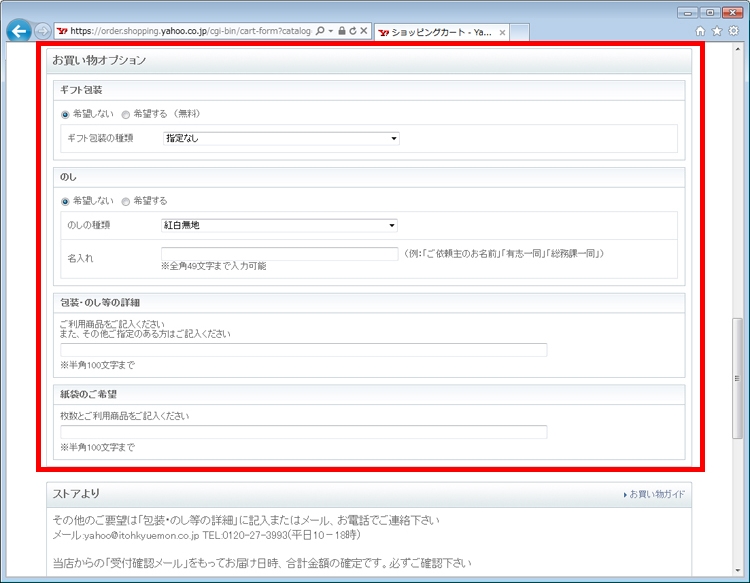
Task: Select ギフト包装 希望しない radio button
Action: 65,115
